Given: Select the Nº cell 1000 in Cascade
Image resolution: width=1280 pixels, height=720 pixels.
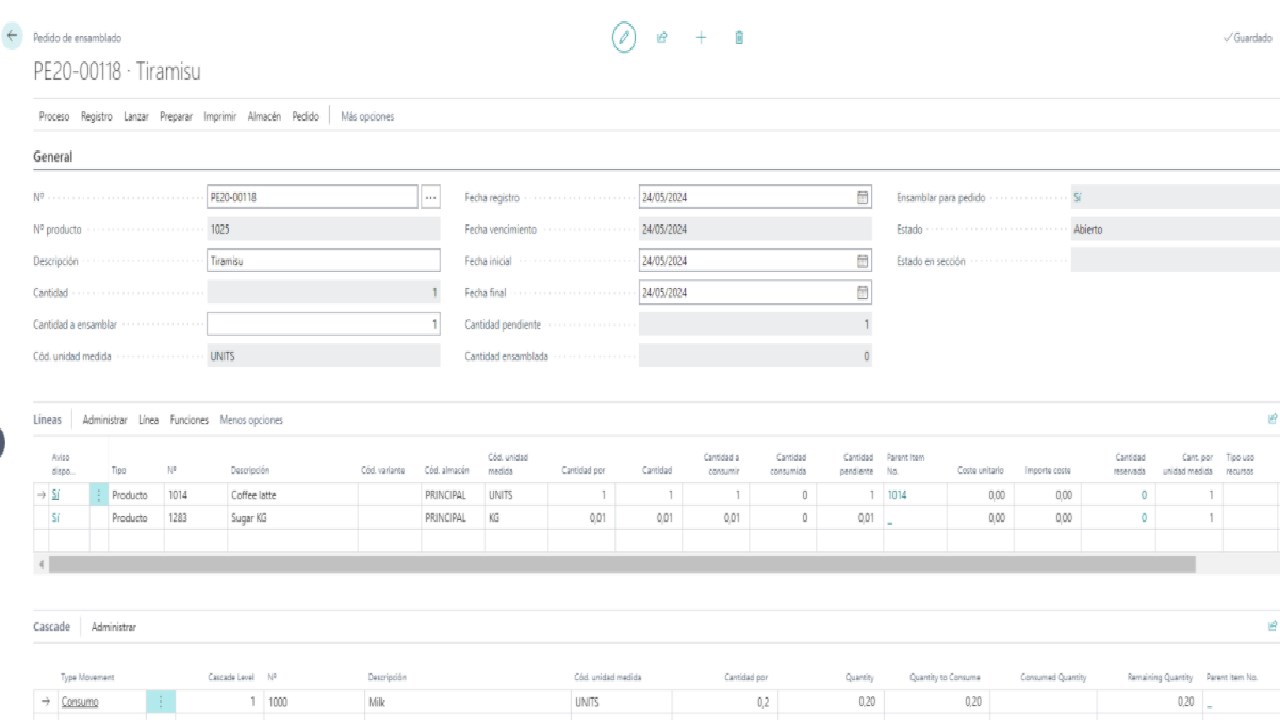Looking at the screenshot, I should [x=313, y=702].
